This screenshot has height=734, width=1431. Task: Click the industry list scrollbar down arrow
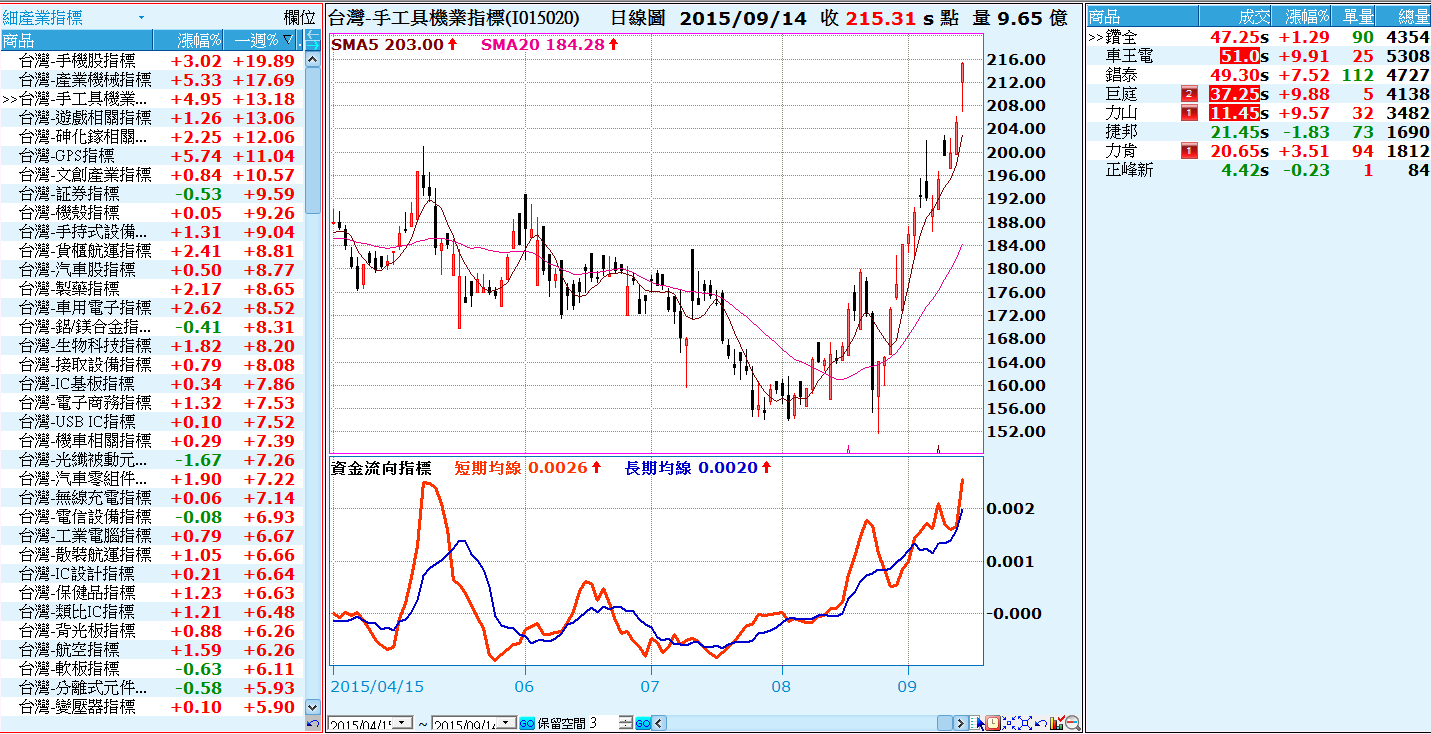tap(313, 707)
